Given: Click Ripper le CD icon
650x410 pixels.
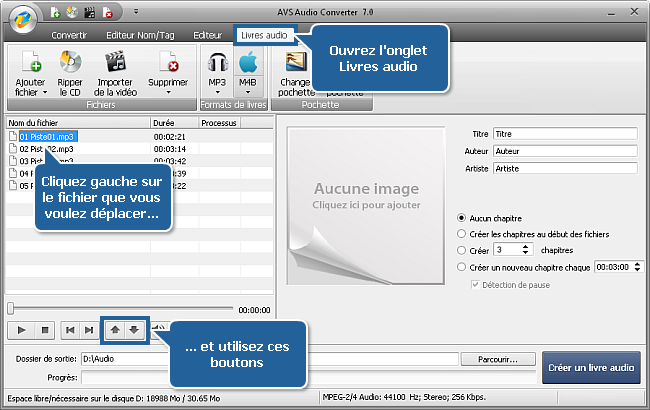Looking at the screenshot, I should [71, 63].
